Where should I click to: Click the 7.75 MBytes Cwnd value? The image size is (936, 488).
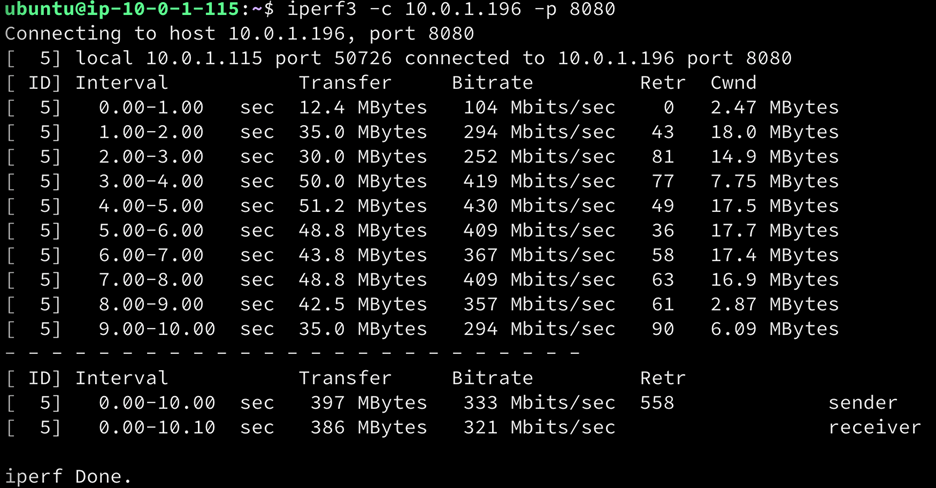tap(773, 182)
